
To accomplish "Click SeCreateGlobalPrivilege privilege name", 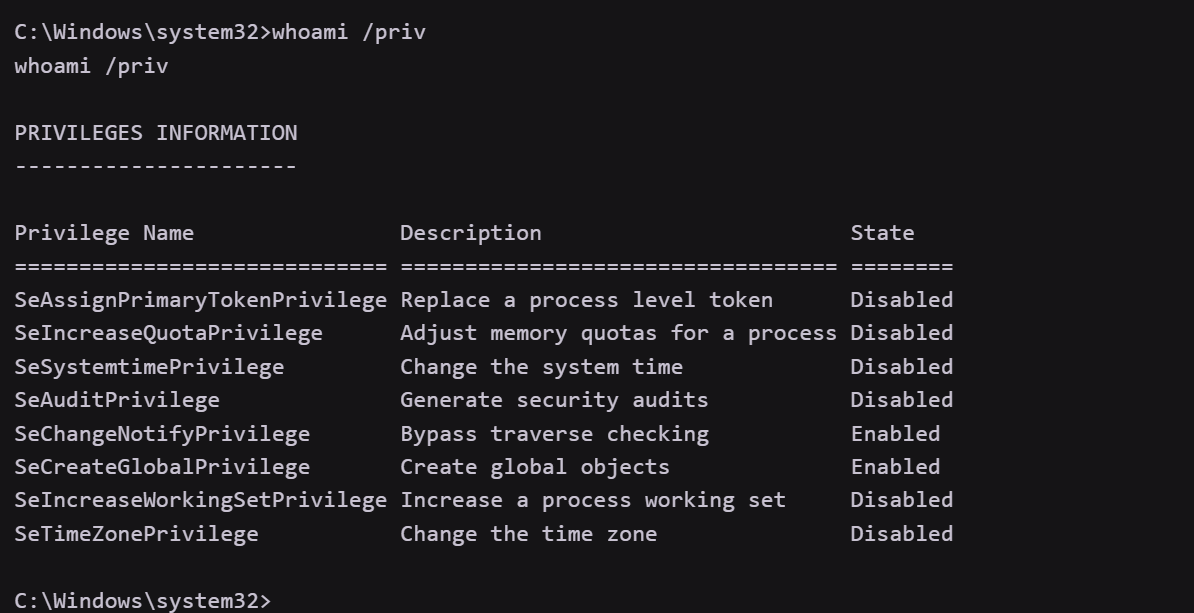I will coord(162,467).
